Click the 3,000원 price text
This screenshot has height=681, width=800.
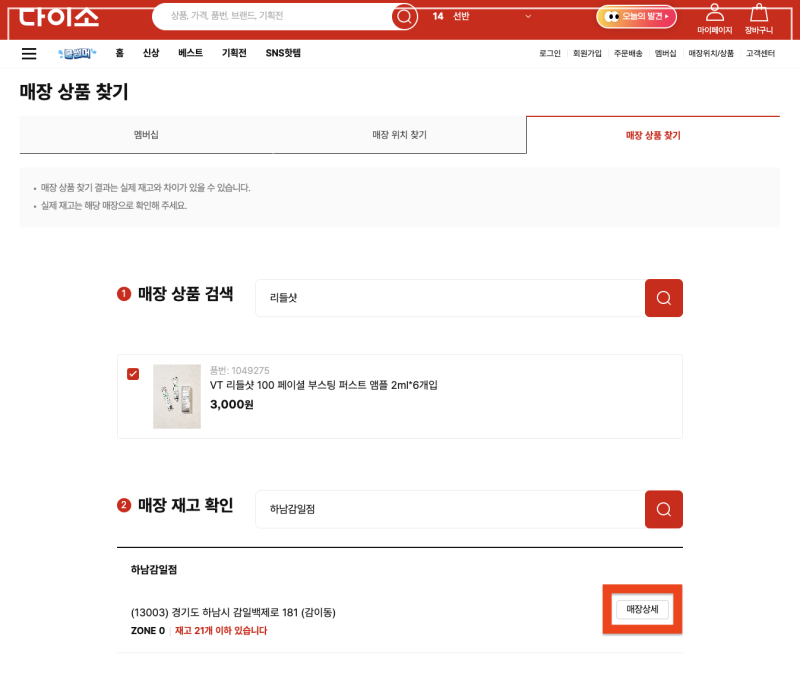[x=232, y=405]
